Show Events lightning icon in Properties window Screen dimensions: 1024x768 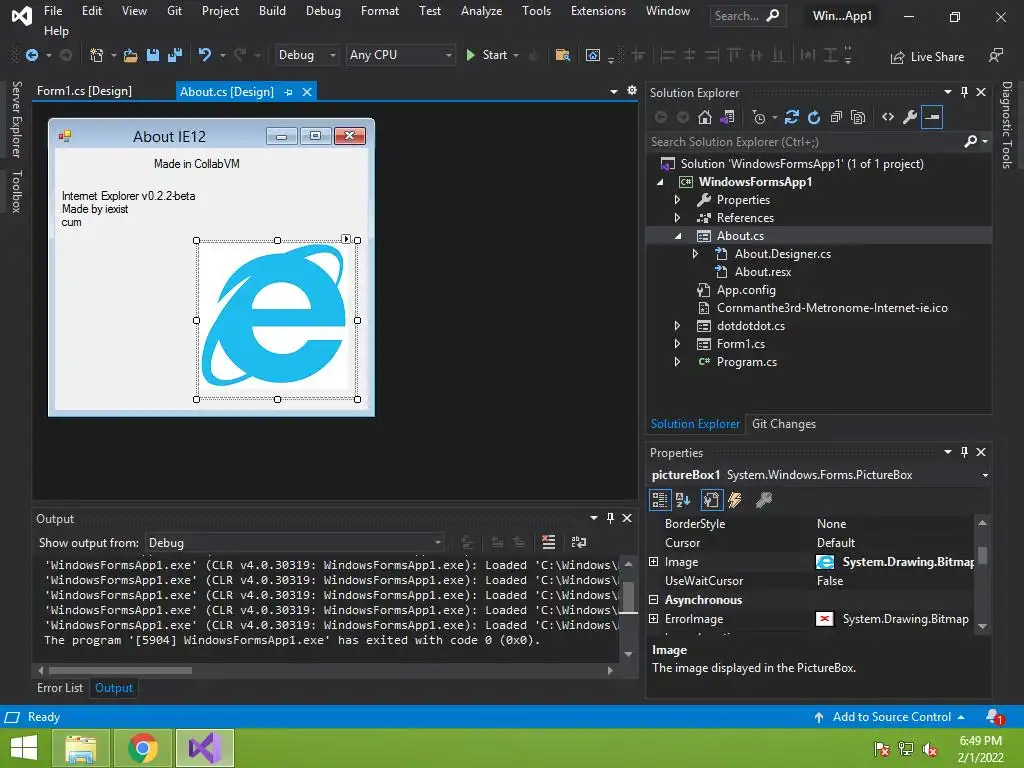[735, 500]
